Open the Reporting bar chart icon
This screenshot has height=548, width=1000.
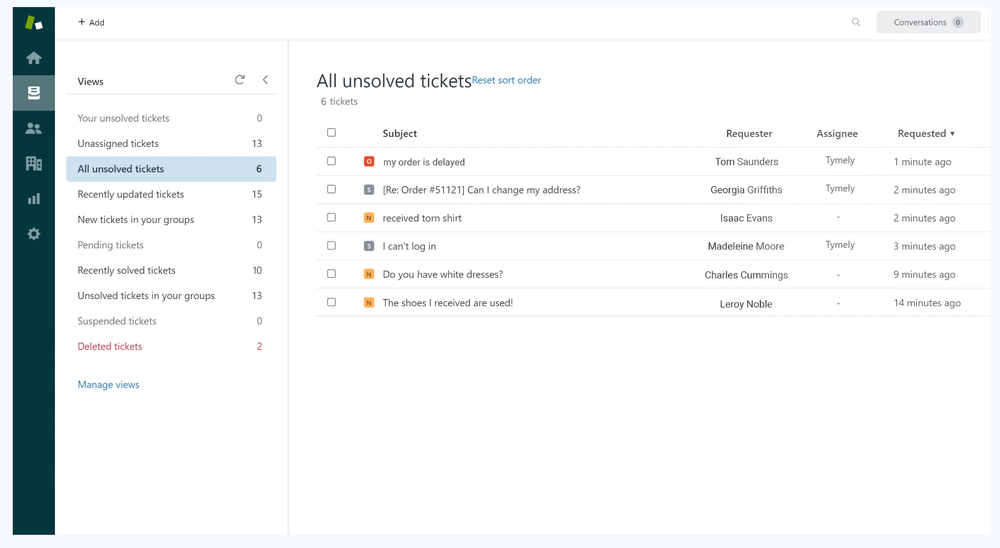pos(34,198)
